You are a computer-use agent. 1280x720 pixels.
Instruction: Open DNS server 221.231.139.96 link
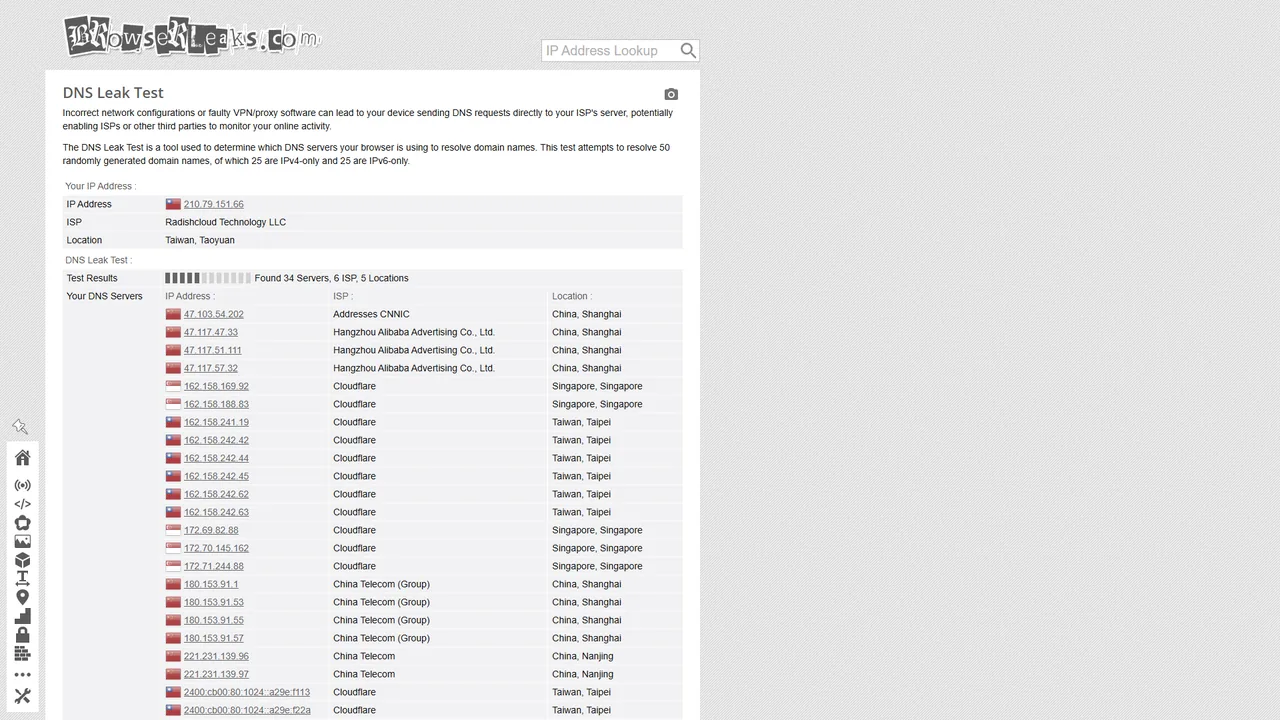tap(216, 656)
